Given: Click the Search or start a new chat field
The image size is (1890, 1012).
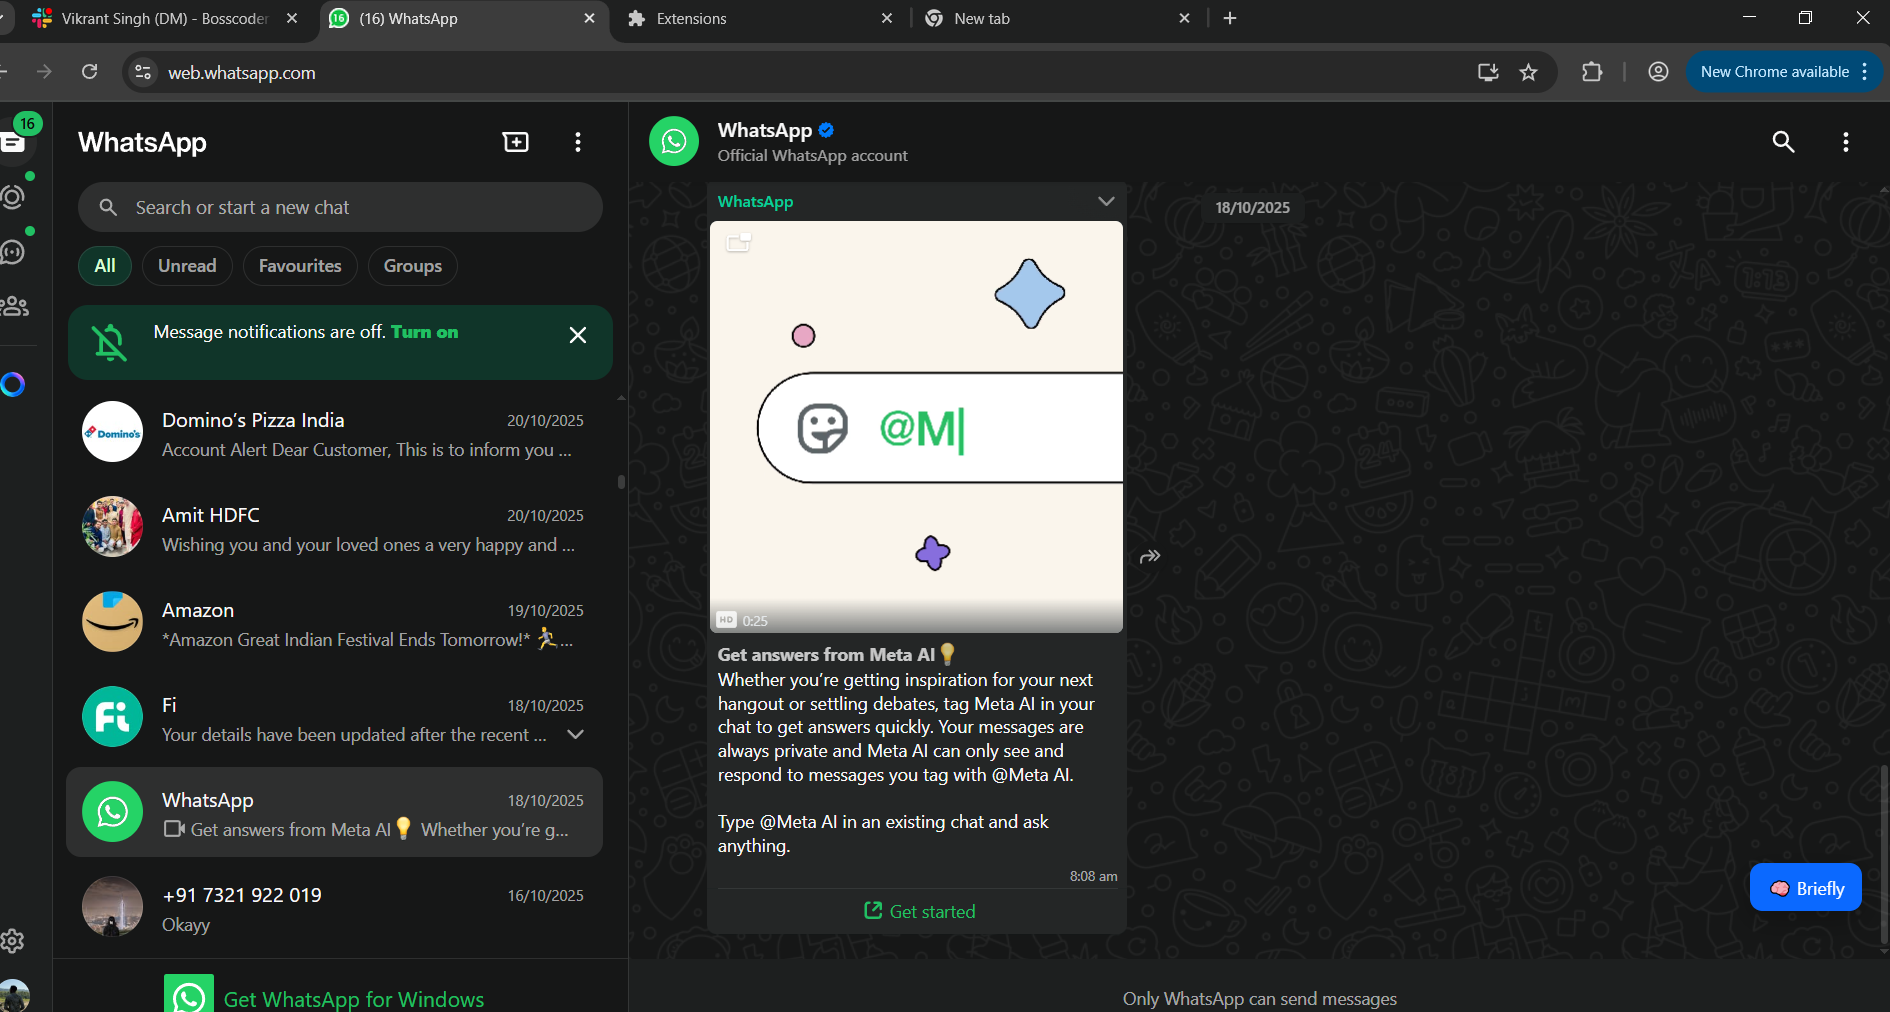Looking at the screenshot, I should 340,207.
